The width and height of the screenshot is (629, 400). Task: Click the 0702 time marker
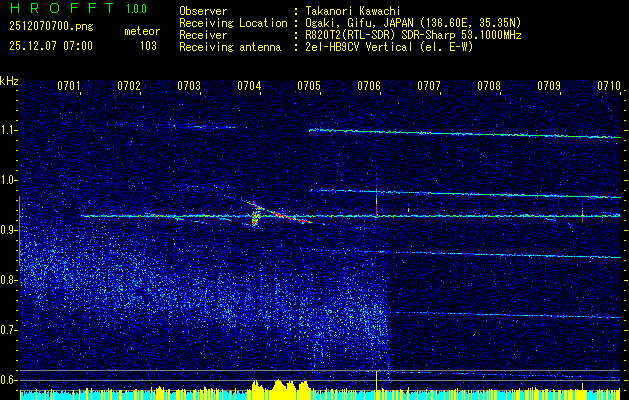coord(129,85)
